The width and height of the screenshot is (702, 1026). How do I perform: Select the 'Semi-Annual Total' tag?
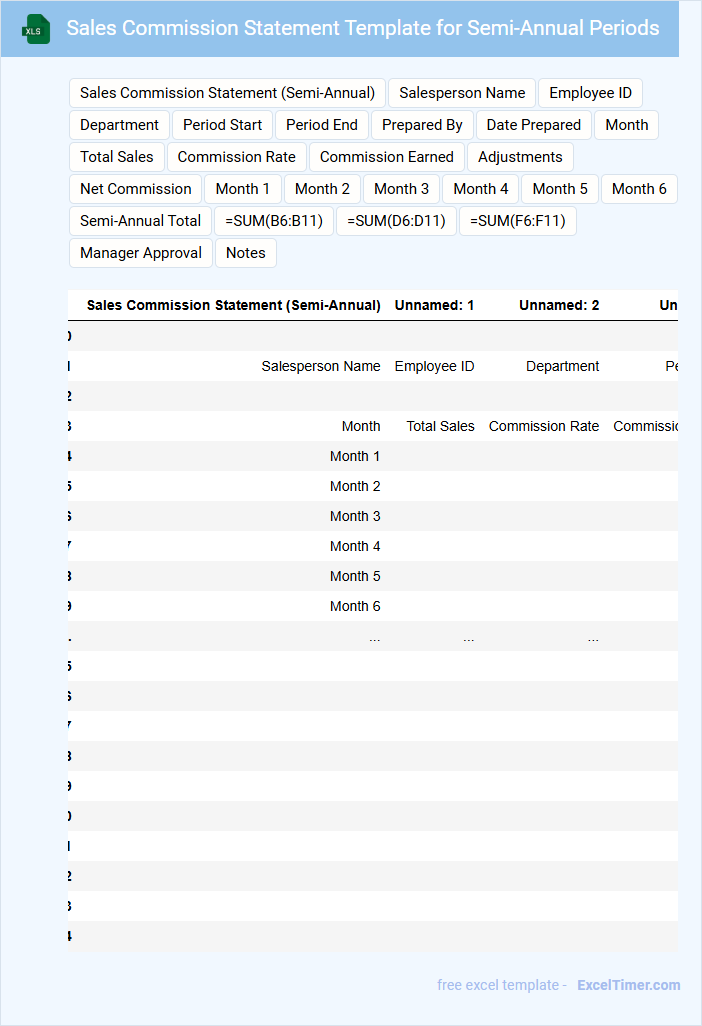click(x=140, y=221)
